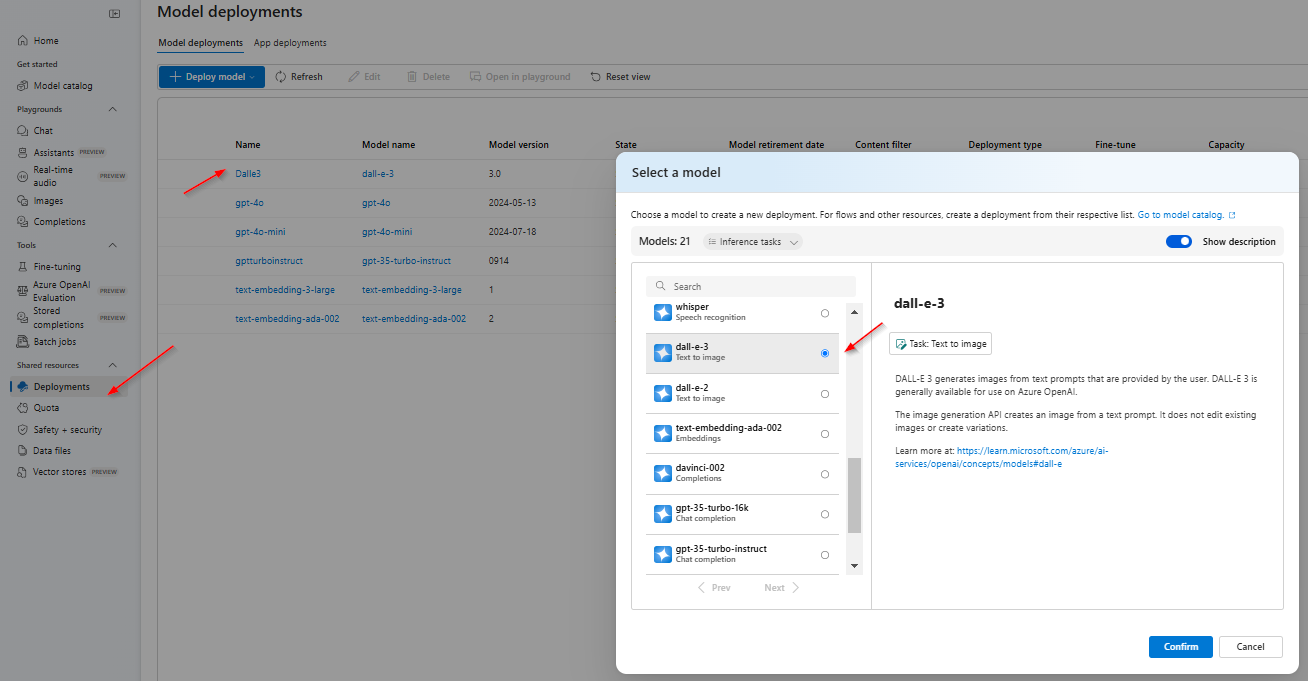Switch to the App deployments tab
This screenshot has height=681, width=1308.
[289, 43]
